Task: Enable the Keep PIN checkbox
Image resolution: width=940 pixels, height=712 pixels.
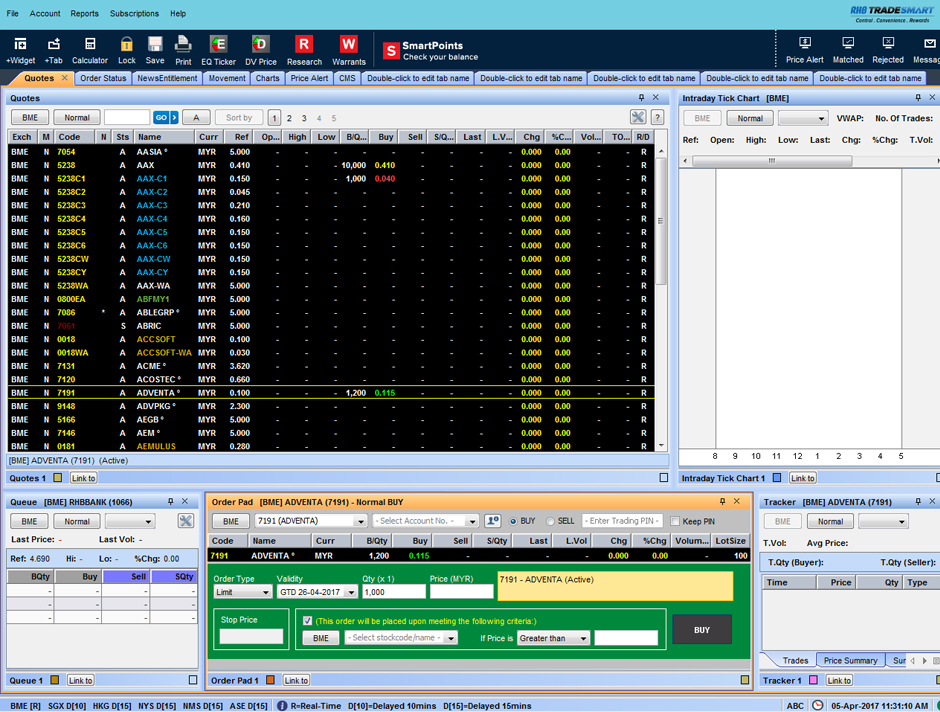Action: (x=675, y=521)
